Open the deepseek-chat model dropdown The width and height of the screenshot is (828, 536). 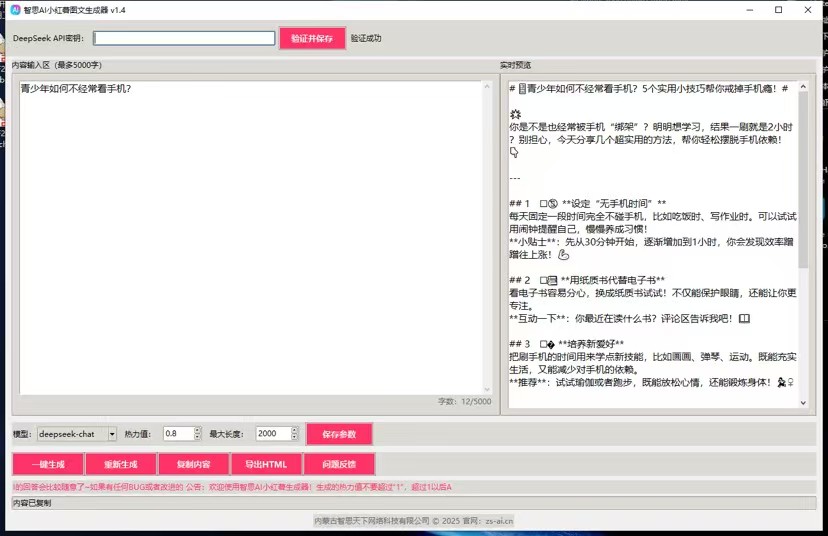pos(112,434)
